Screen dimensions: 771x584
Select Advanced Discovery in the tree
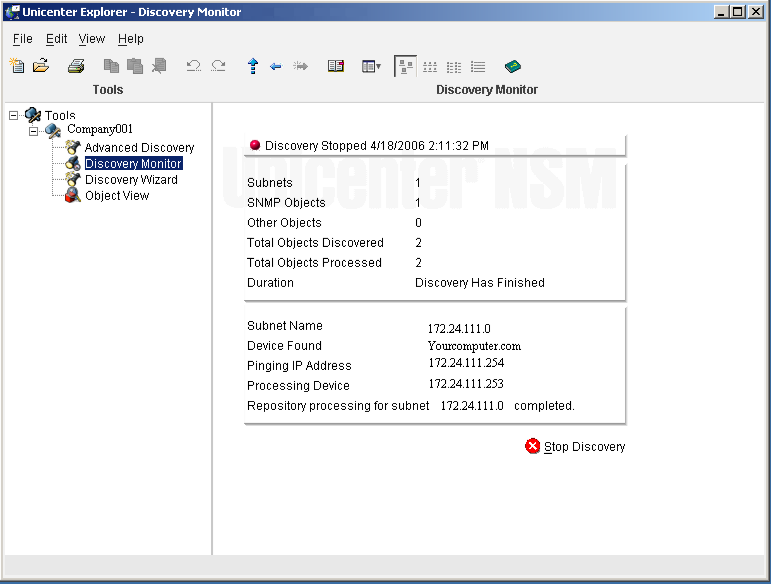139,148
